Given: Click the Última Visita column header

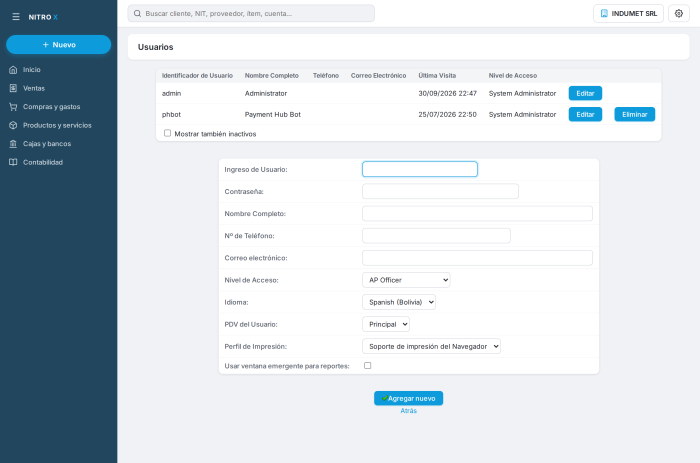Looking at the screenshot, I should point(437,75).
